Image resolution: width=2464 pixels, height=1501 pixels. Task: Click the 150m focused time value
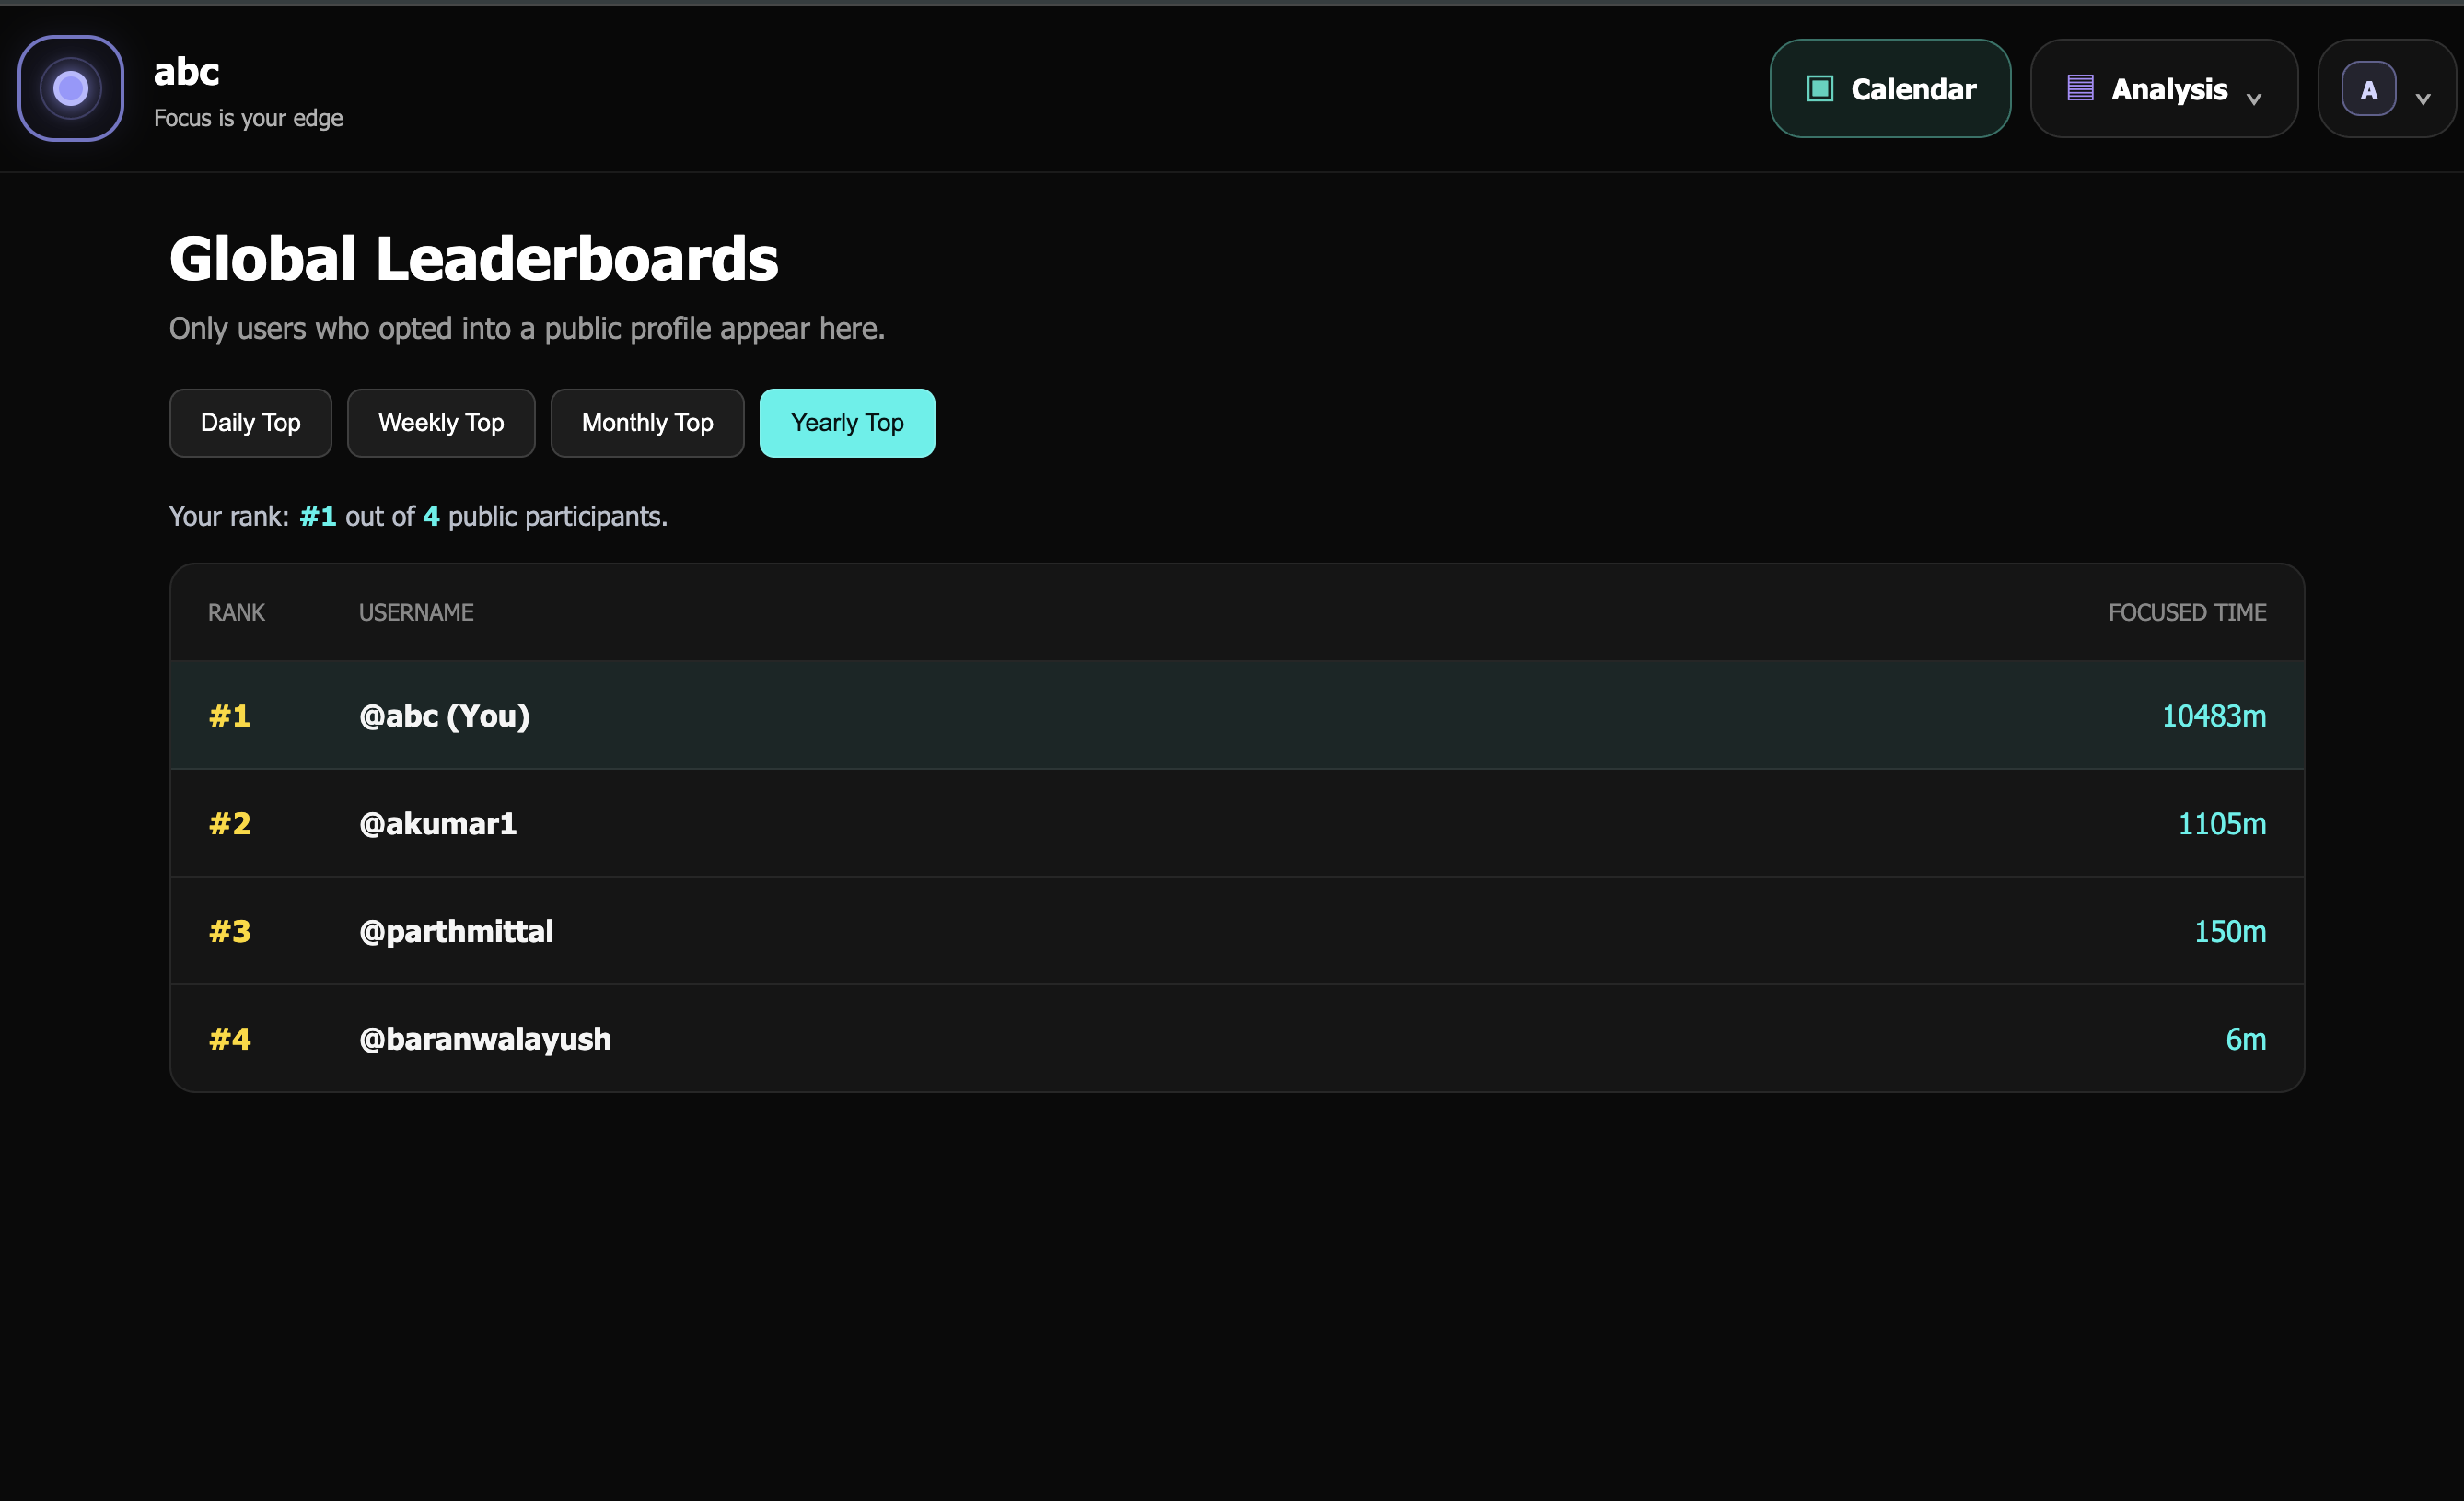tap(2229, 931)
